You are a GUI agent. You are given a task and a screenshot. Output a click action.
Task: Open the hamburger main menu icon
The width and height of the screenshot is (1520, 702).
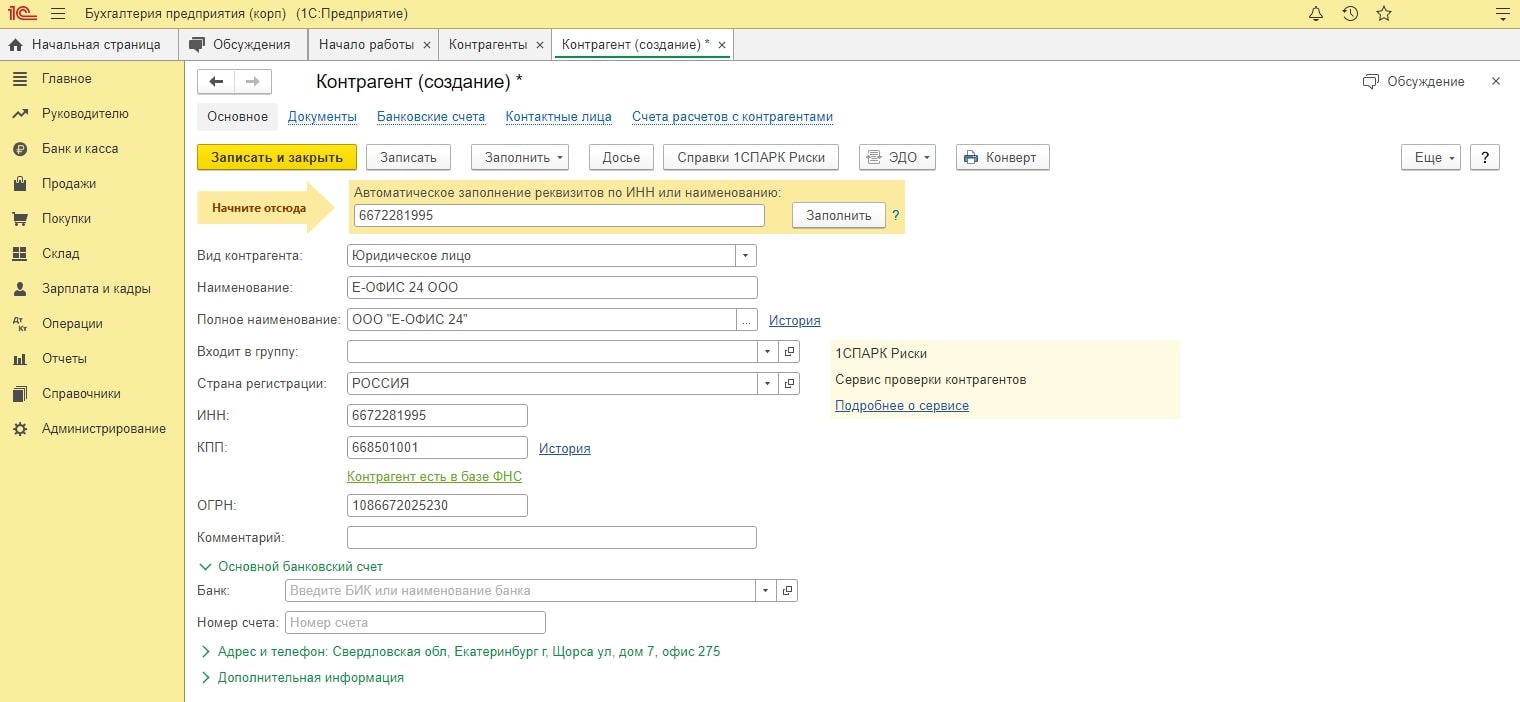coord(58,14)
